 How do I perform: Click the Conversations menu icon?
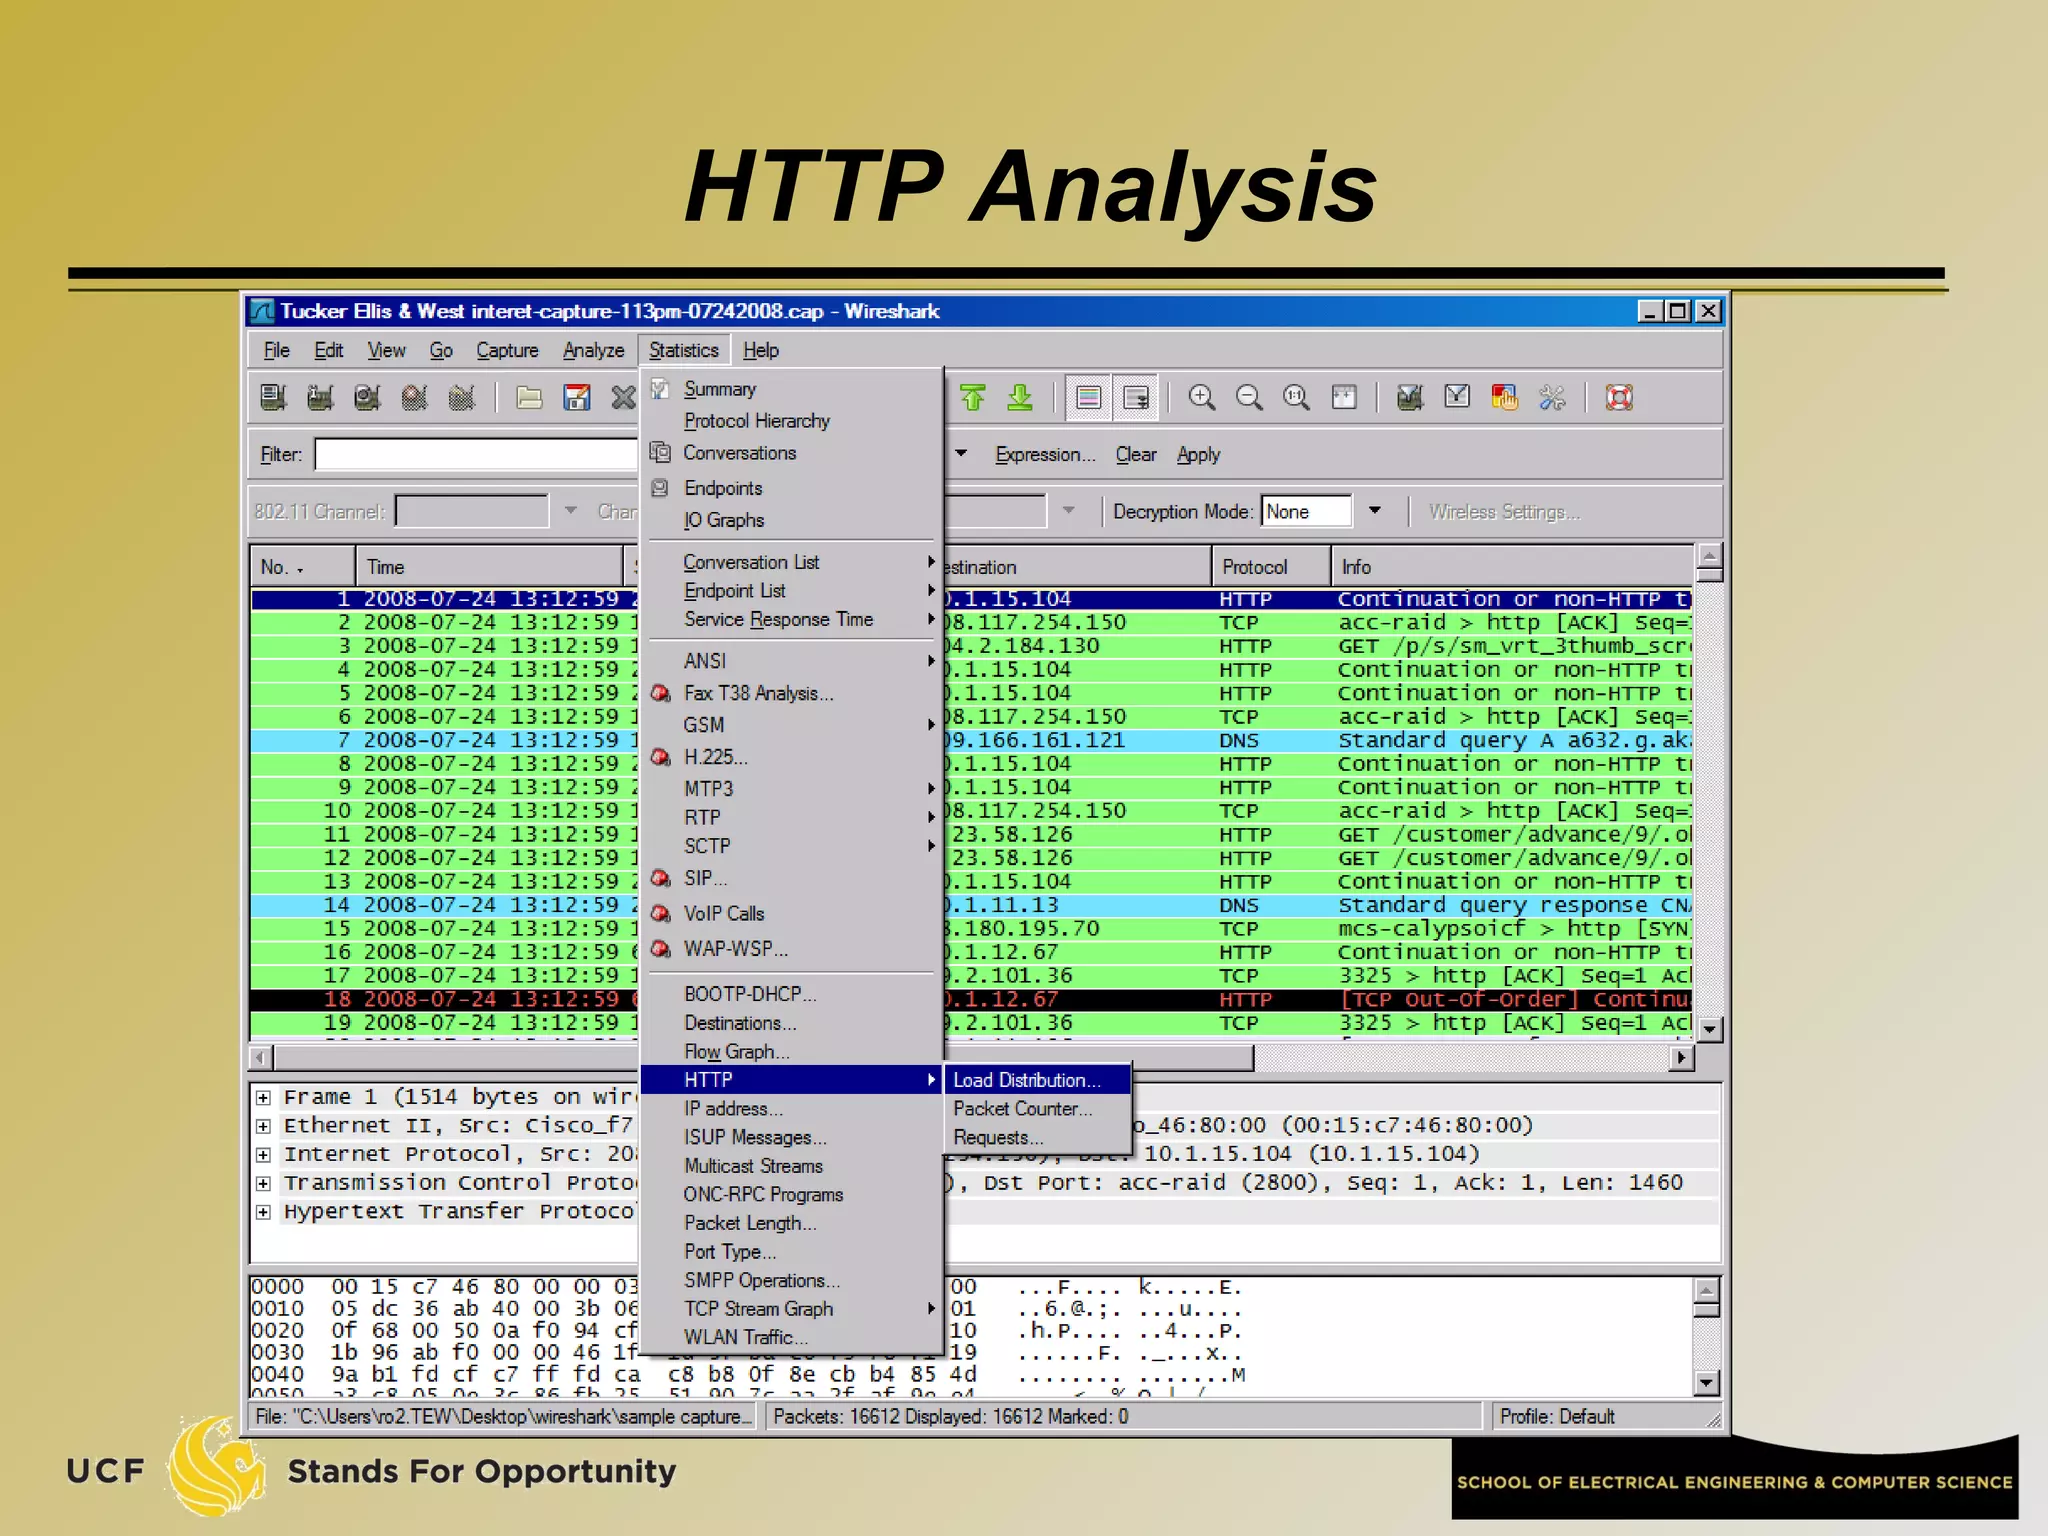(x=660, y=453)
